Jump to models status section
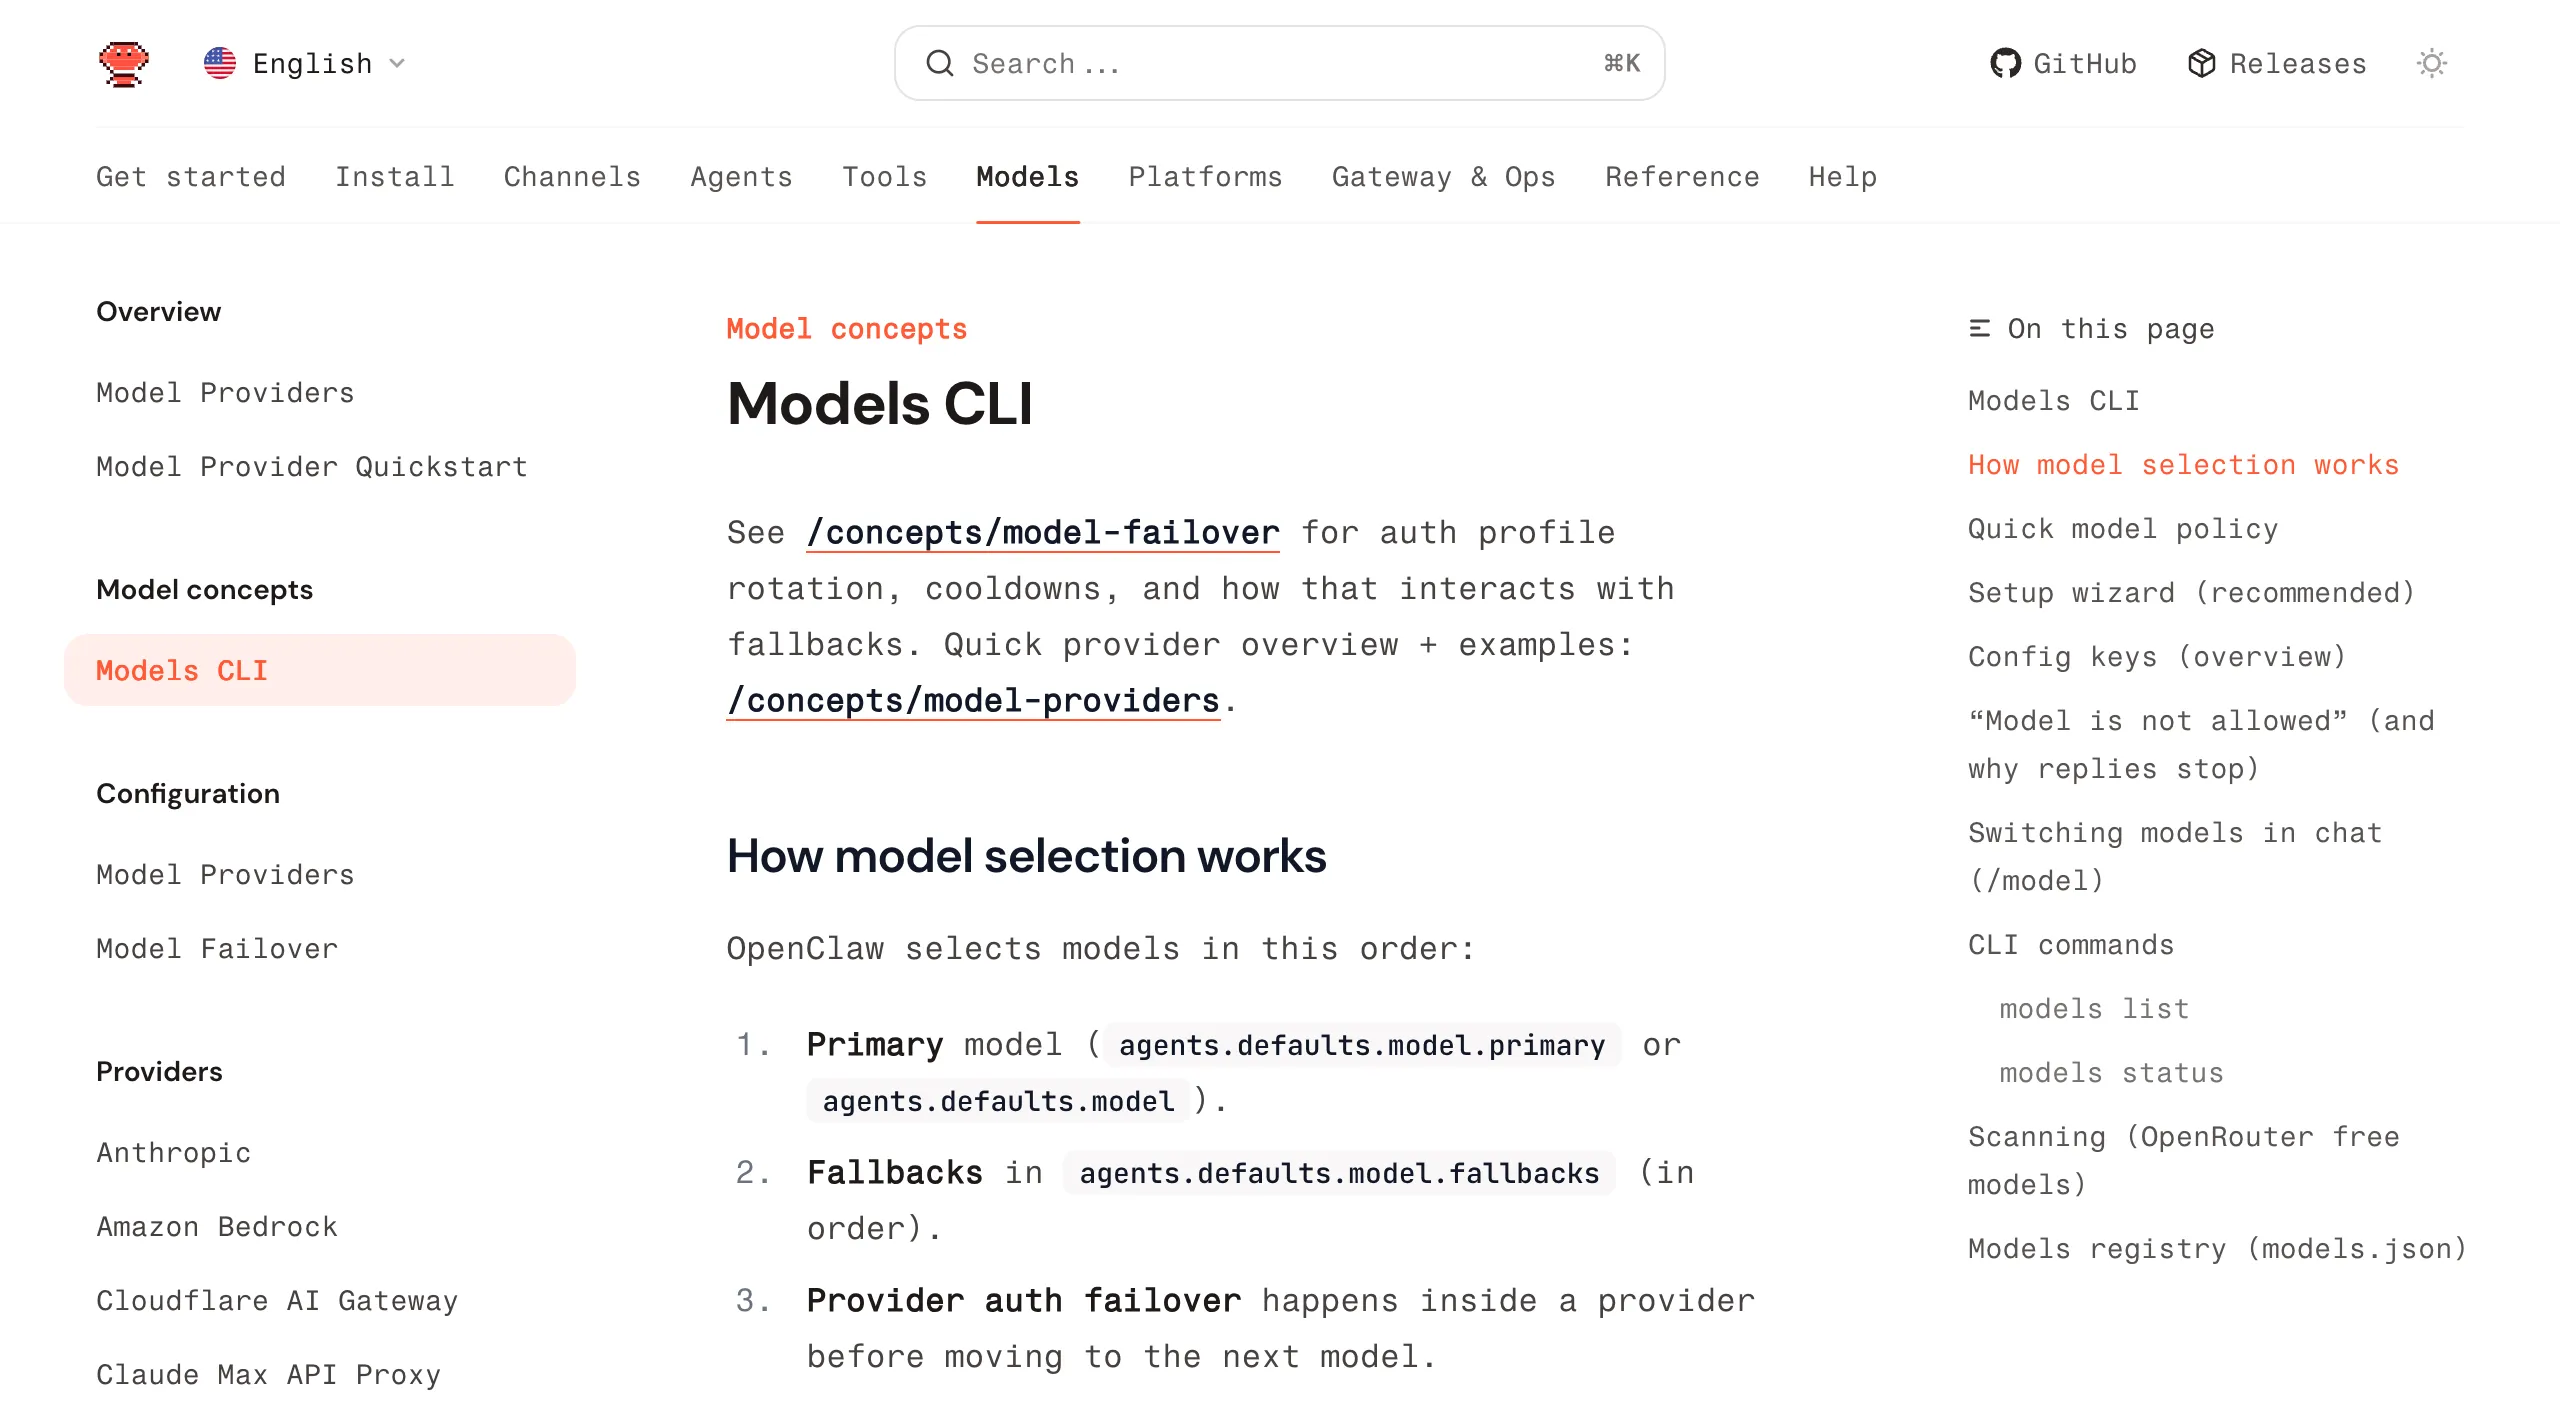Image resolution: width=2560 pixels, height=1426 pixels. click(2111, 1073)
